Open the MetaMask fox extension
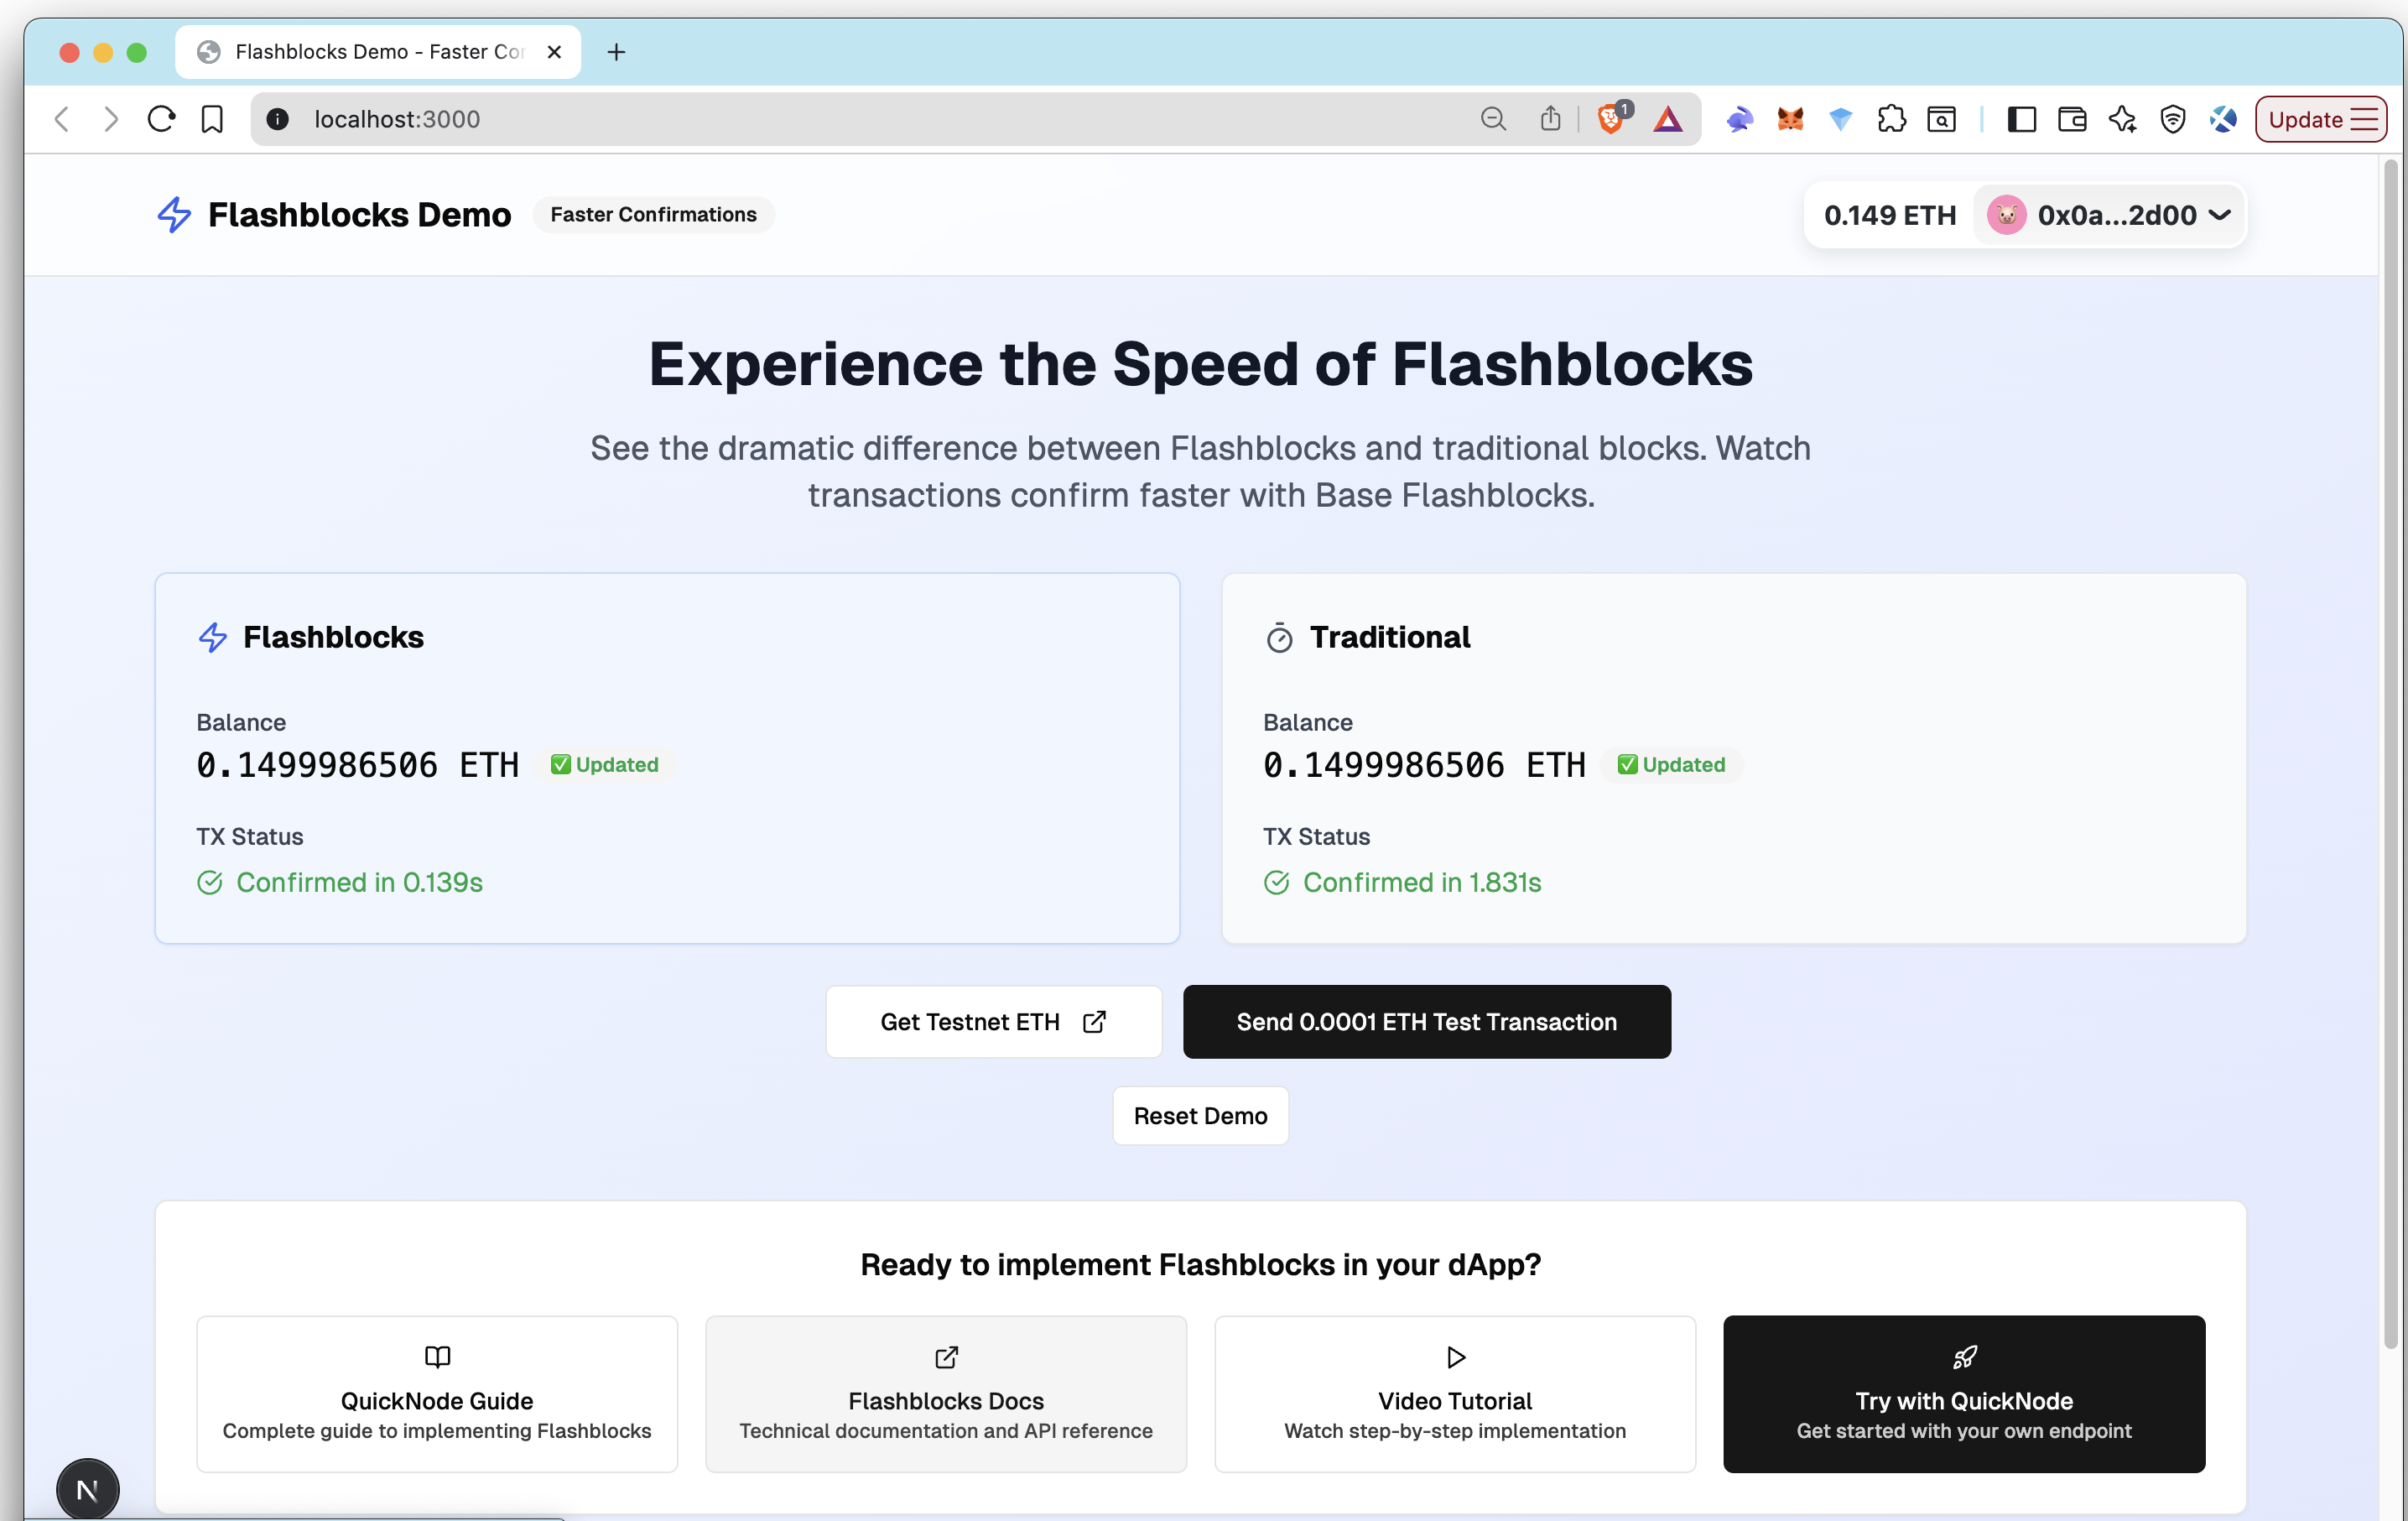Screen dimensions: 2408x1521 coord(1789,119)
